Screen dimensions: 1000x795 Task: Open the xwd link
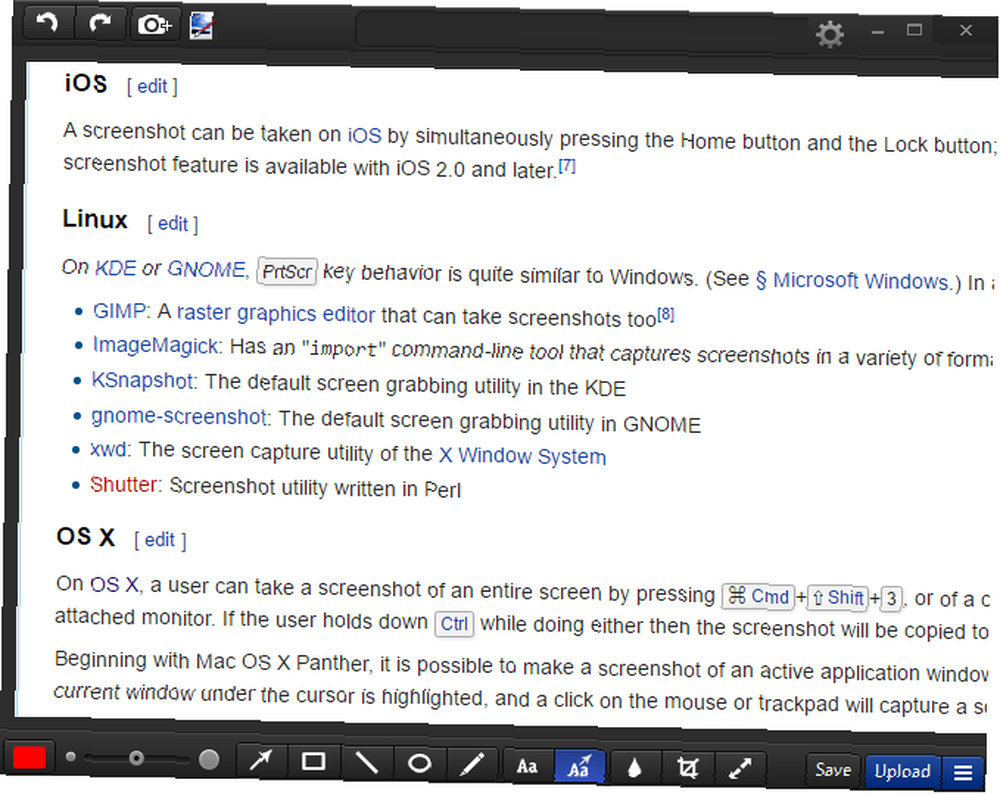pyautogui.click(x=108, y=449)
